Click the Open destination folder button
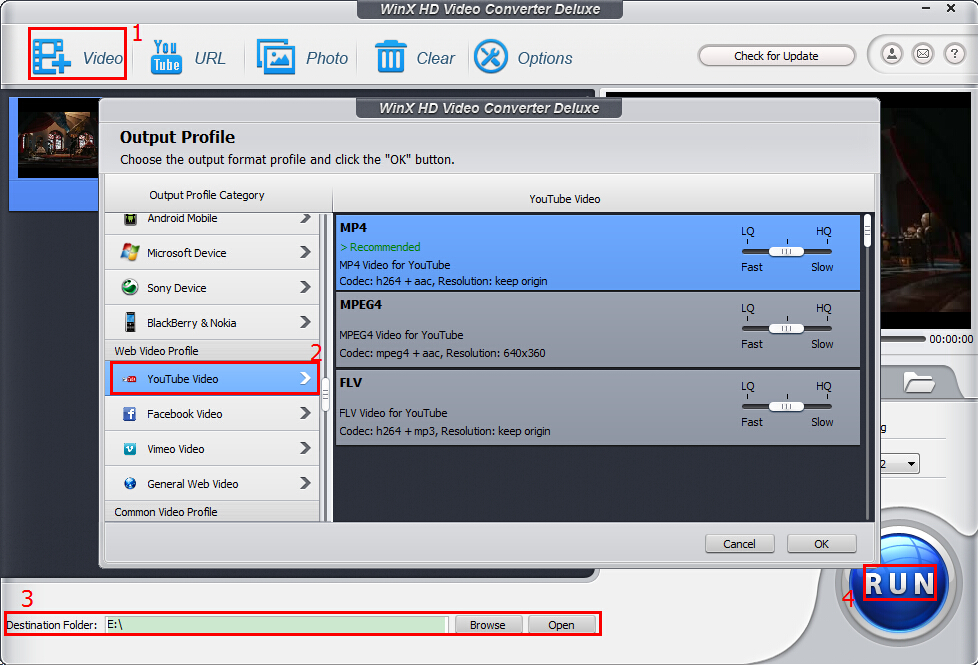 tap(561, 624)
